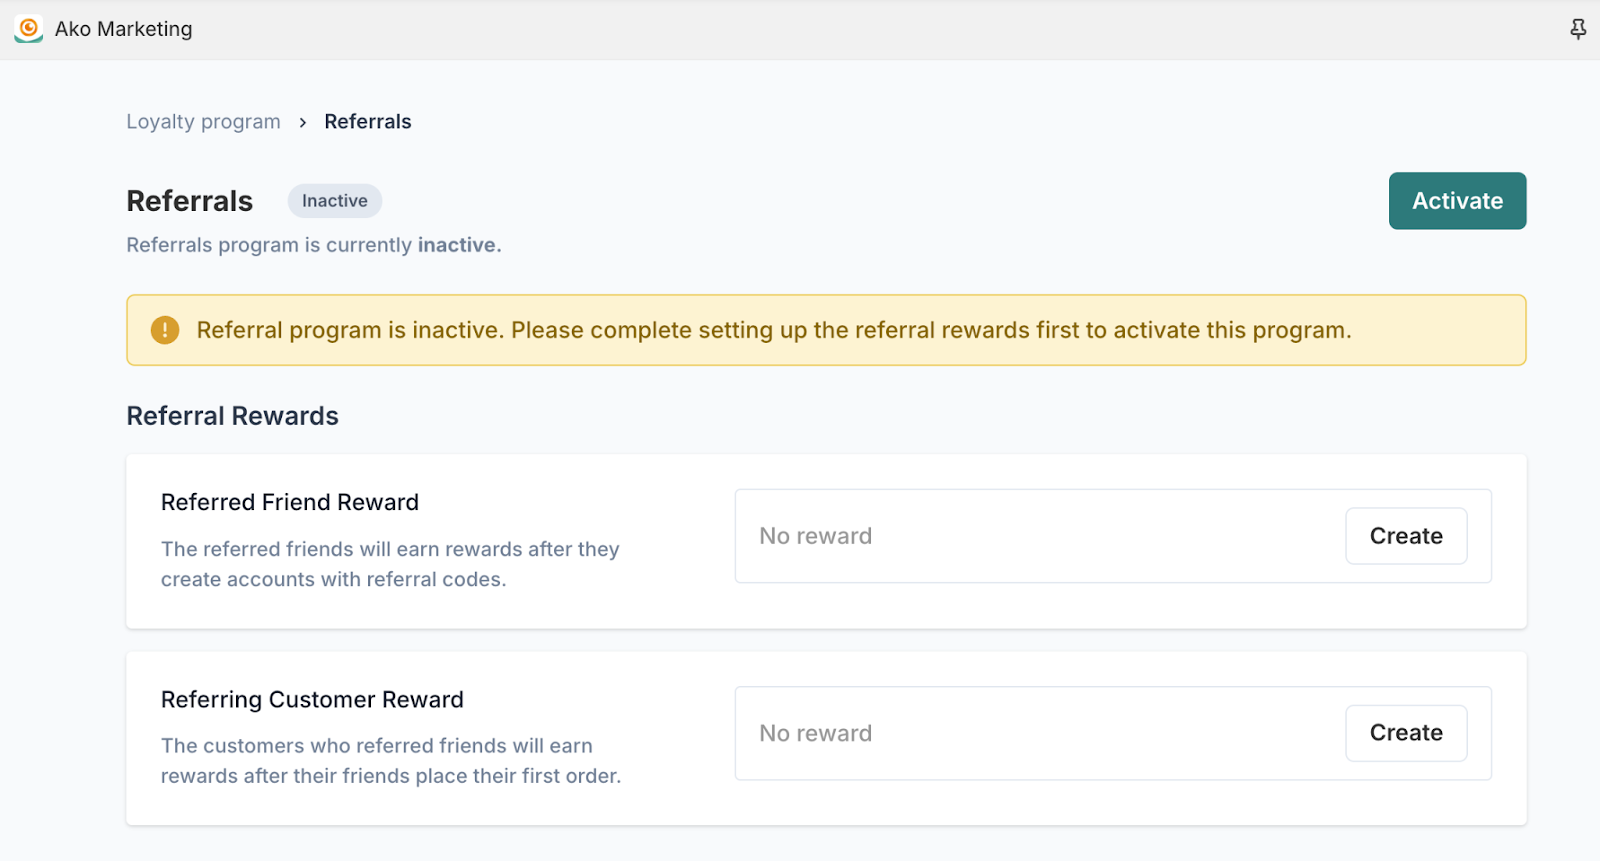
Task: Click the Referrals breadcrumb item
Action: click(368, 122)
